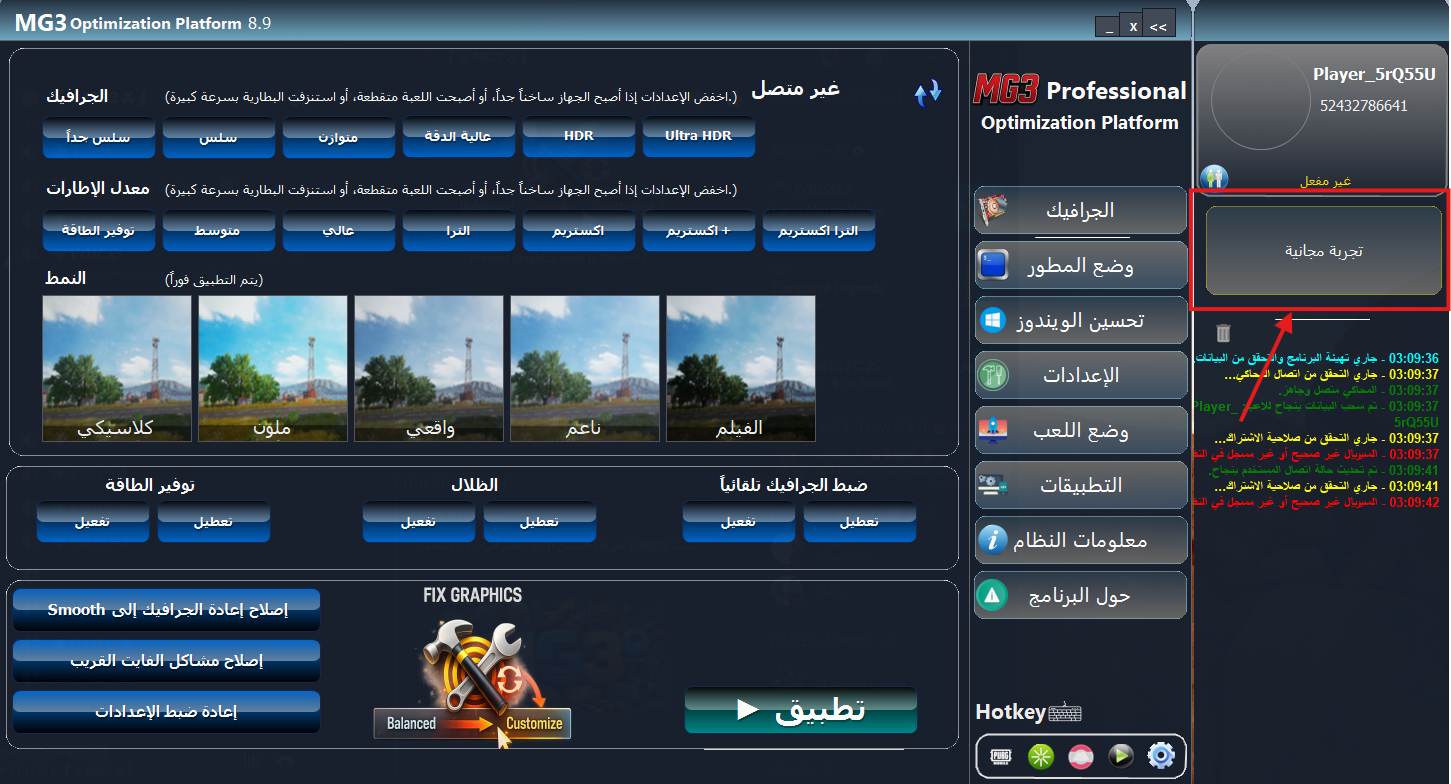Click the PUBG Mobile hotkey icon
Viewport: 1451px width, 784px height.
point(1000,757)
